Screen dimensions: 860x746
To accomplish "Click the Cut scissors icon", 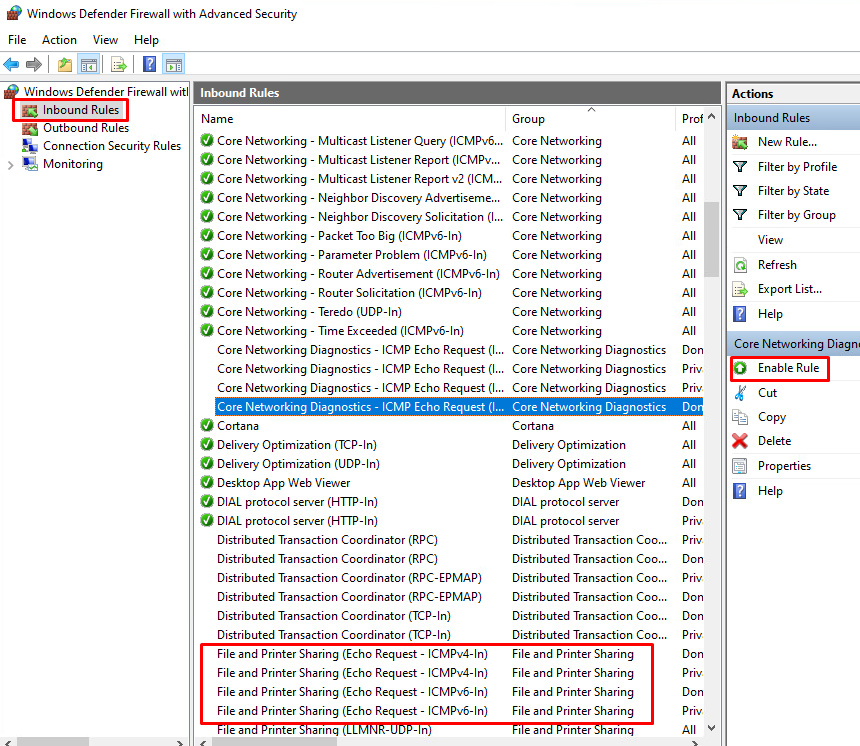I will (740, 393).
